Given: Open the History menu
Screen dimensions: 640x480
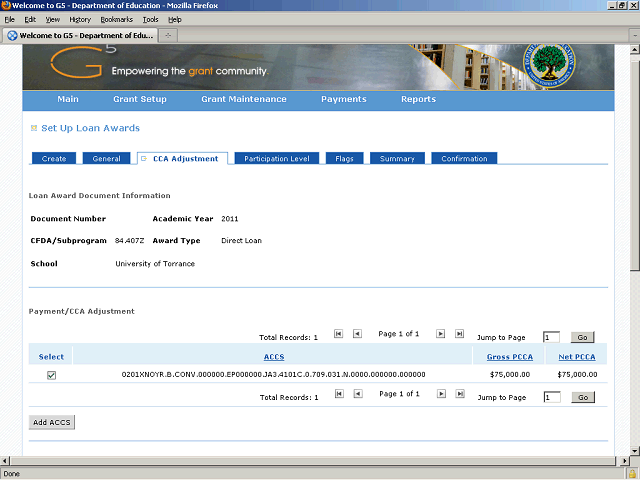Looking at the screenshot, I should 80,20.
